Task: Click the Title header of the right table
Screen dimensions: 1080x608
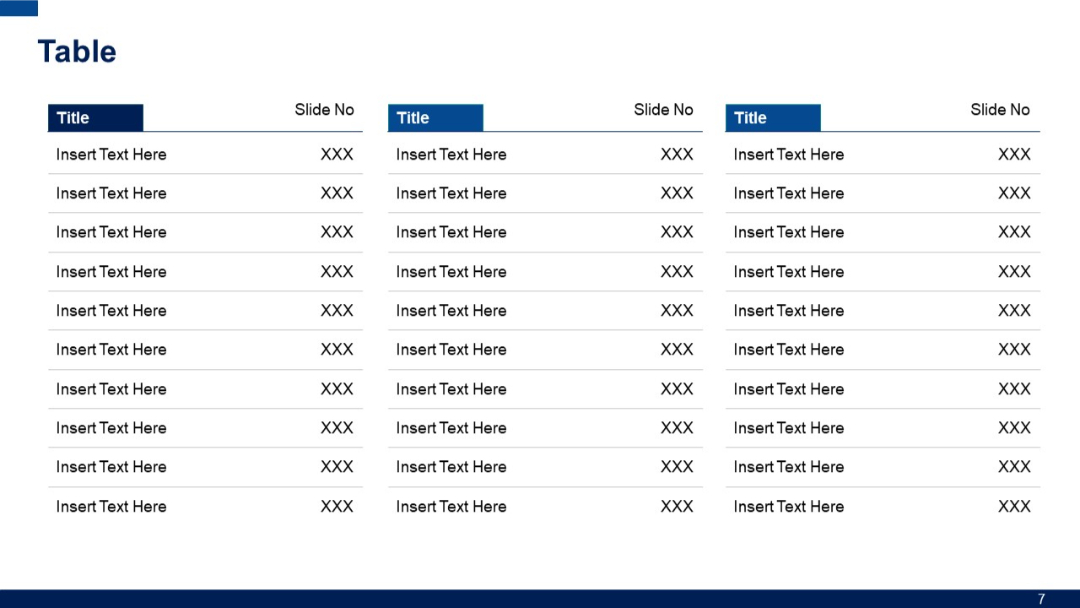Action: coord(773,118)
